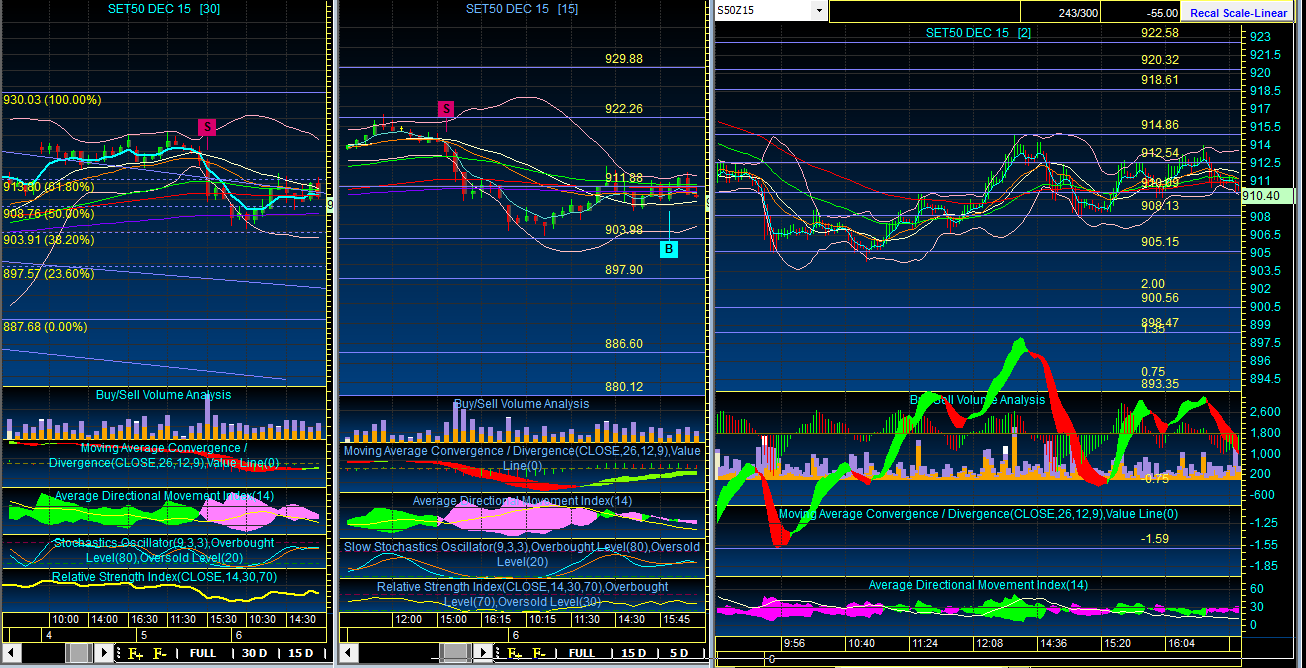Click the 880.12 level label
This screenshot has height=668, width=1306.
click(624, 387)
